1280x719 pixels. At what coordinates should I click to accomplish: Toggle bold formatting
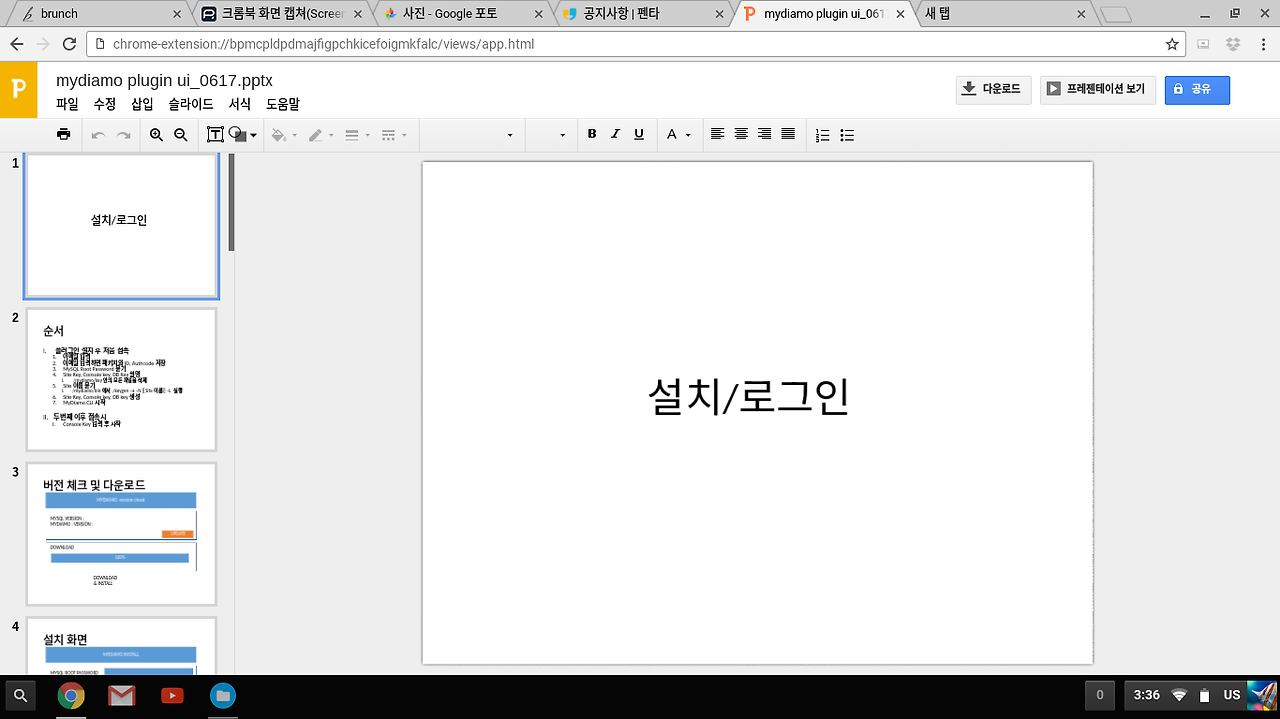591,134
